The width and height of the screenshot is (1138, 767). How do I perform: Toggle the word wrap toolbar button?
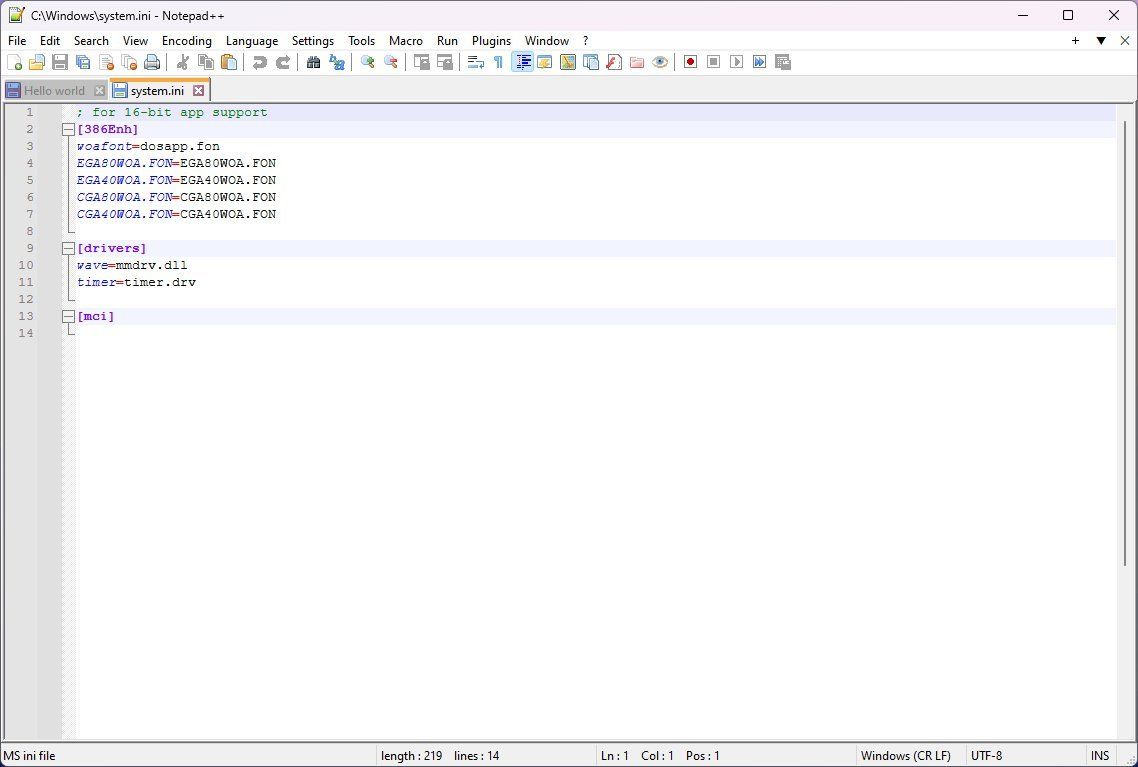475,62
